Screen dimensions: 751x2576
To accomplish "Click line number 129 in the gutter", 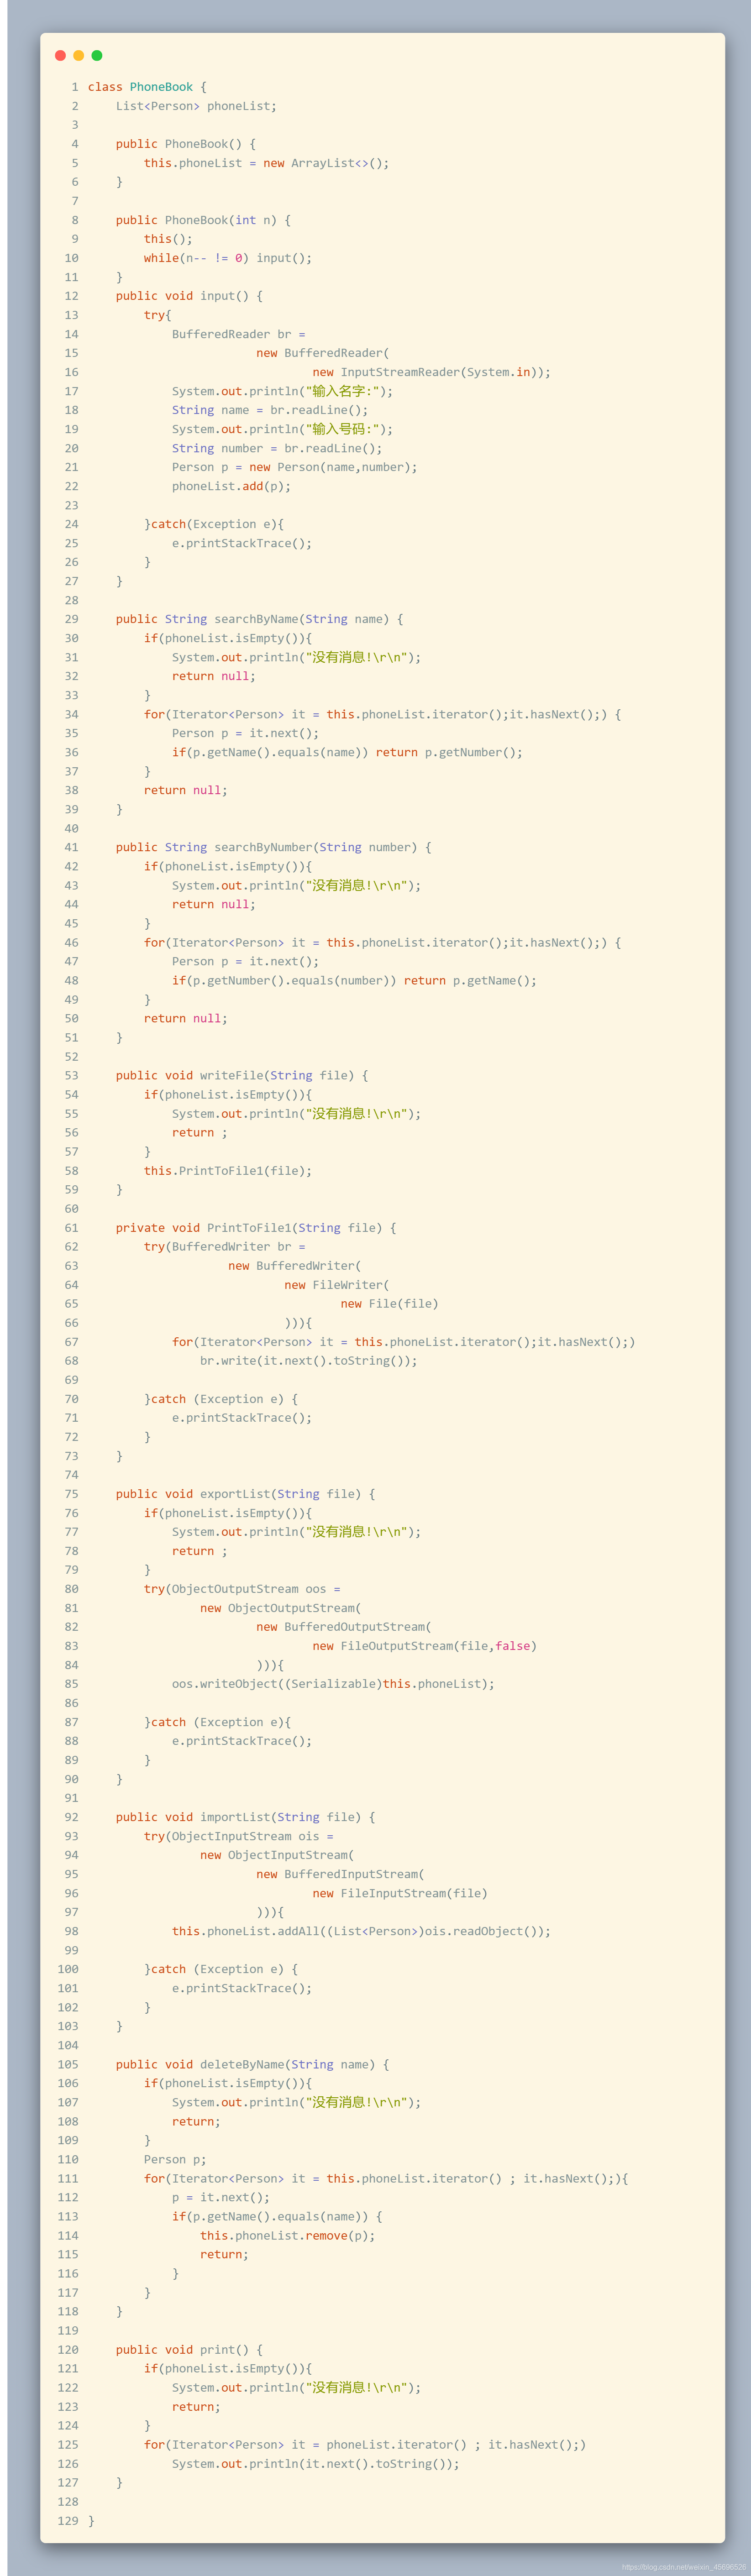I will coord(67,2520).
